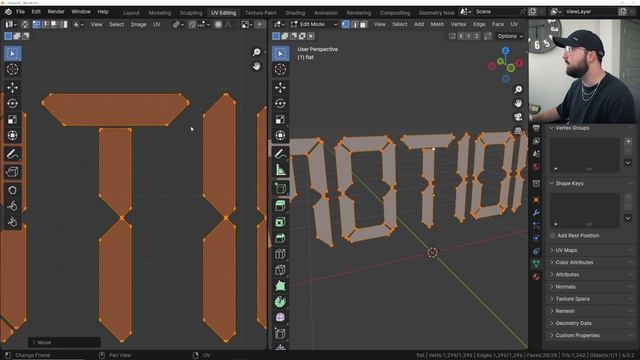Enable the Add Rest Position checkbox
The image size is (640, 360).
coord(553,236)
